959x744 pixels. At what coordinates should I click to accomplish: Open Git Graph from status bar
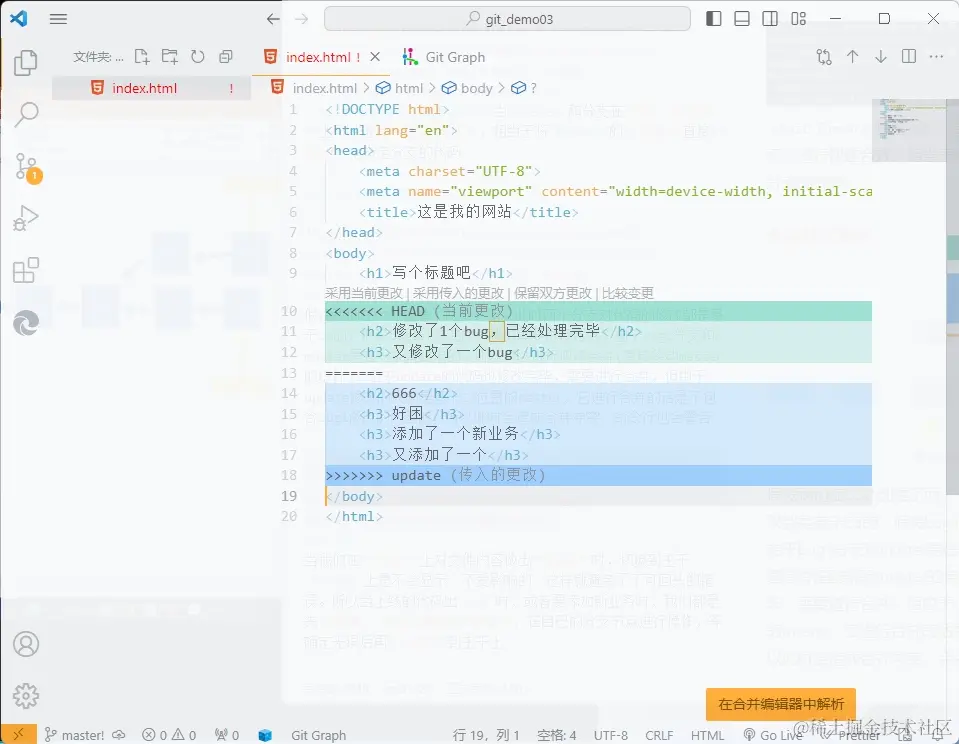pos(318,735)
